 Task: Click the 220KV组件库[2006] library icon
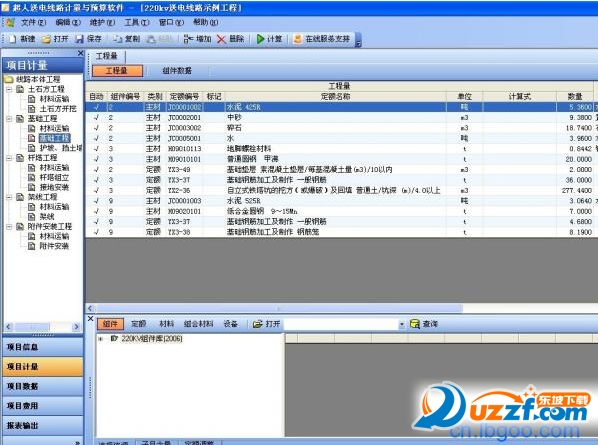(x=114, y=338)
